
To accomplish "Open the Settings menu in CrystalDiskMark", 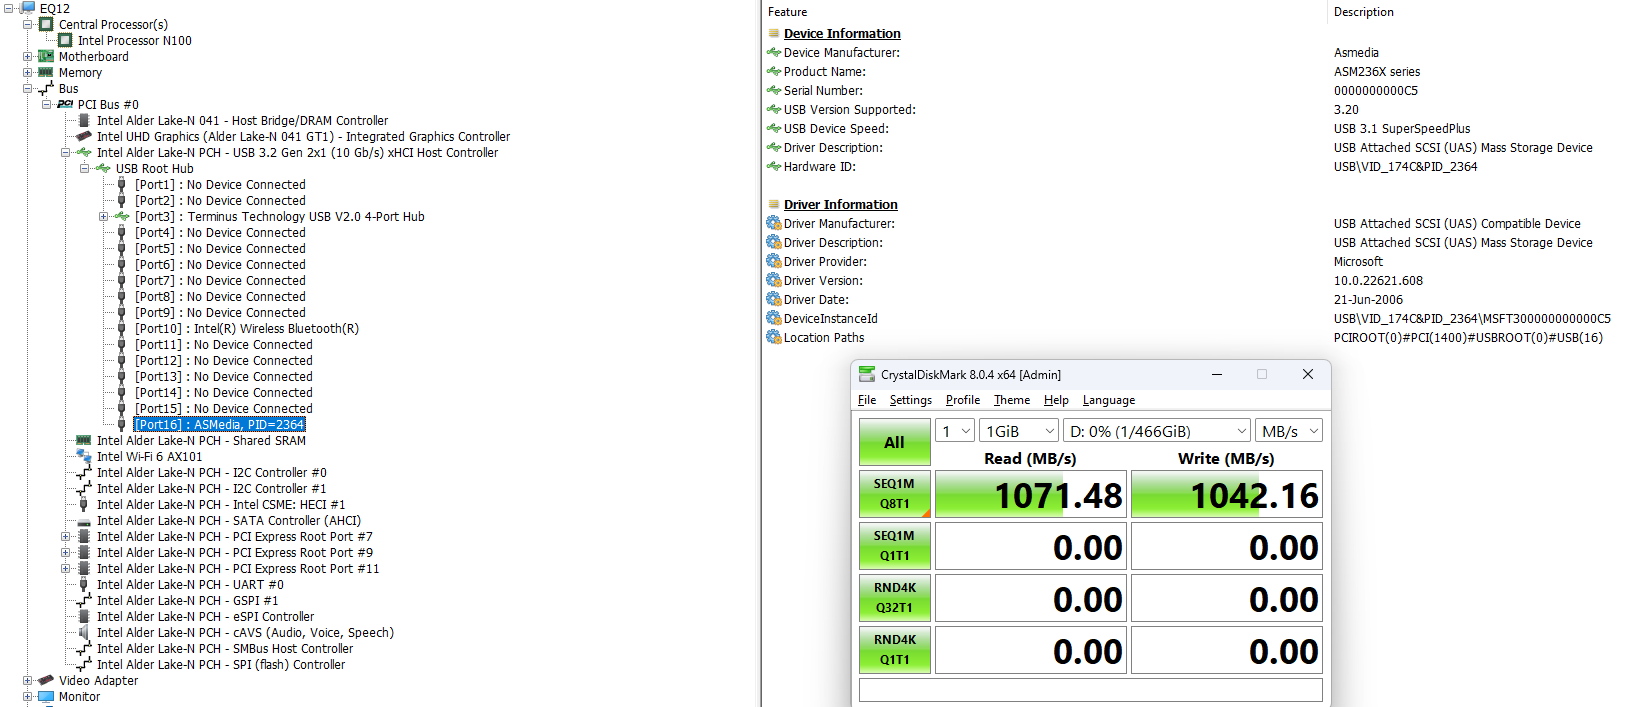I will coord(911,400).
